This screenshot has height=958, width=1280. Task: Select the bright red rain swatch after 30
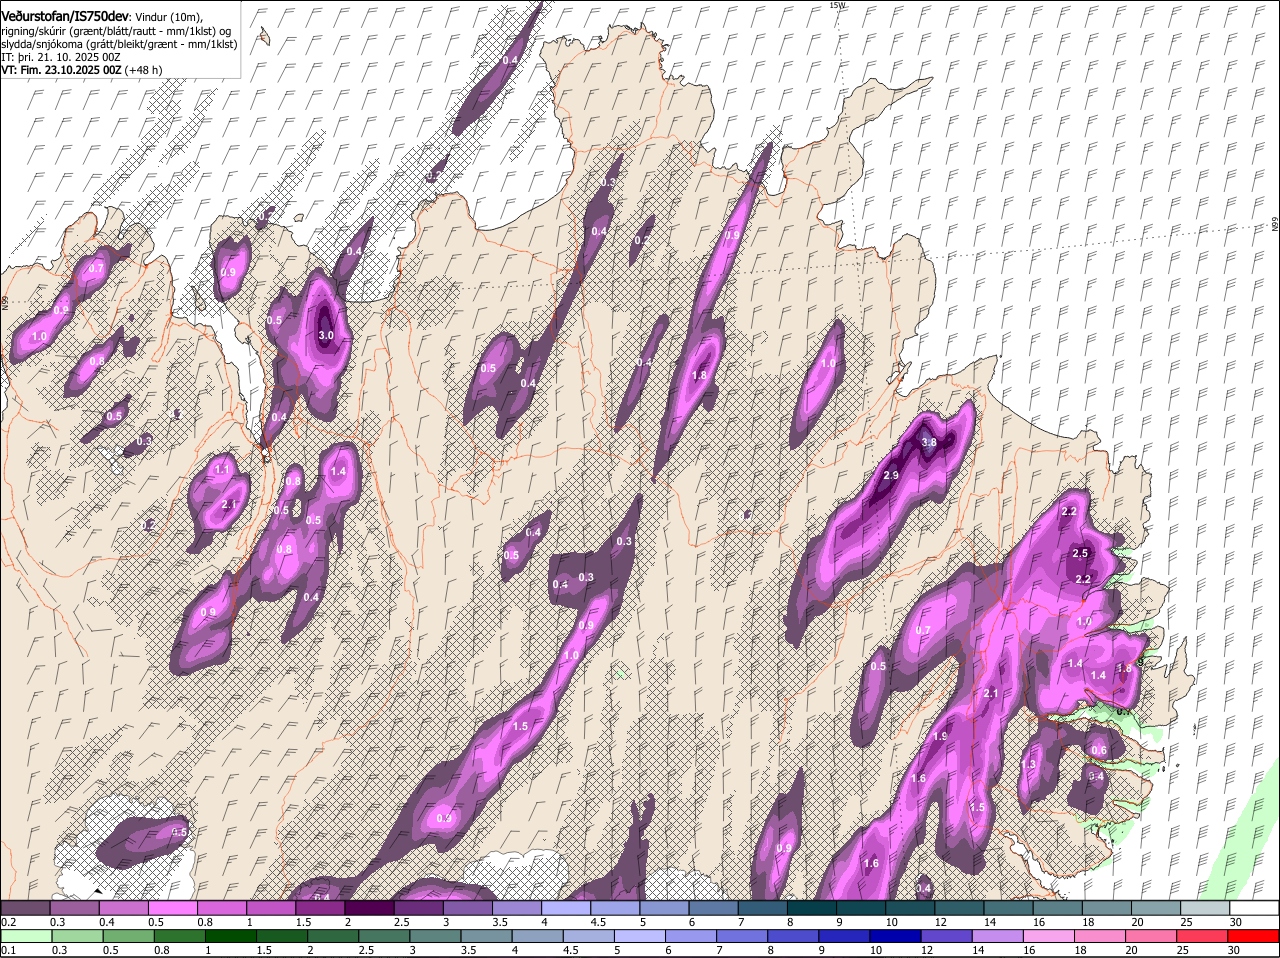(x=1254, y=936)
